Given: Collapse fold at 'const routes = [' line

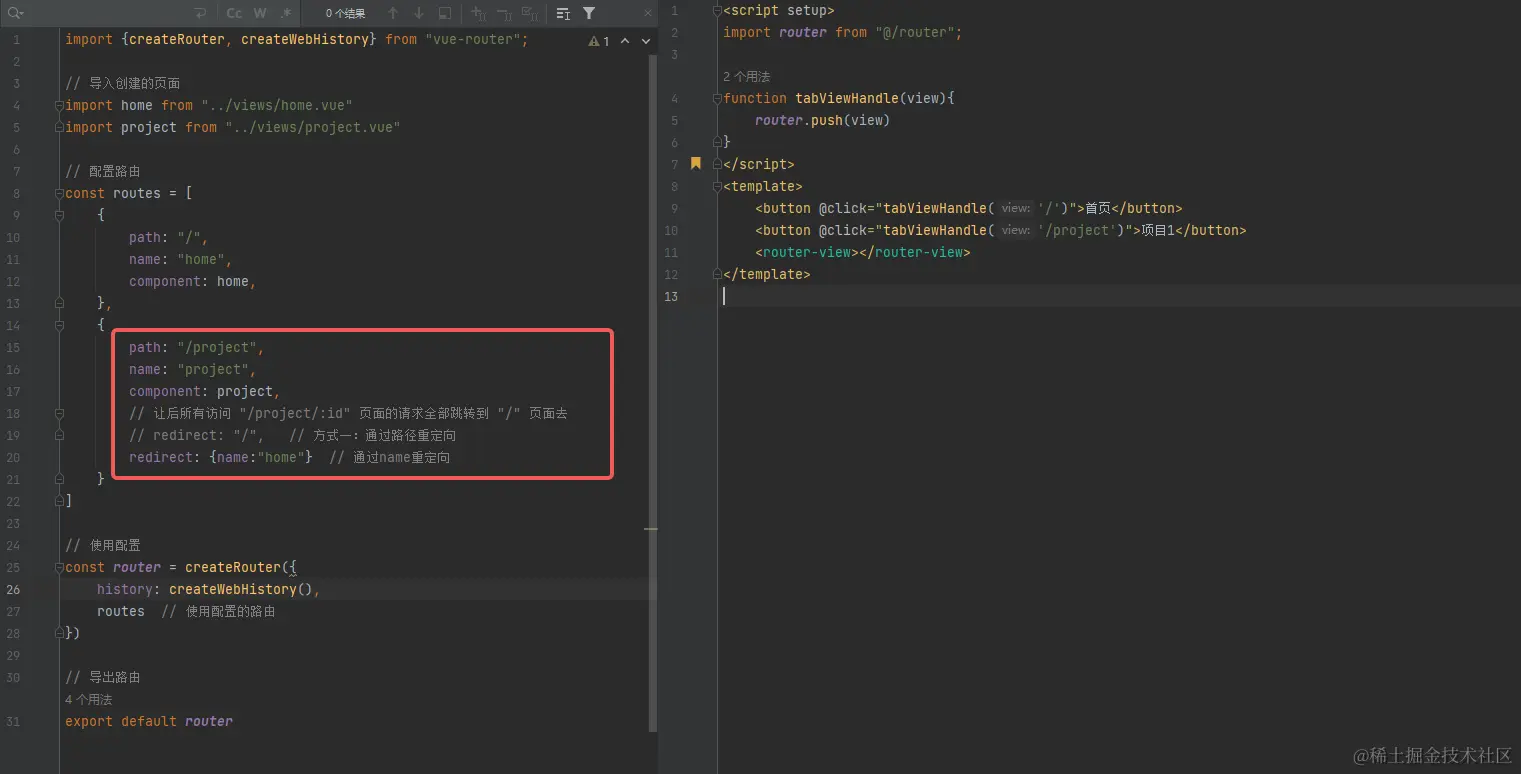Looking at the screenshot, I should (x=59, y=193).
